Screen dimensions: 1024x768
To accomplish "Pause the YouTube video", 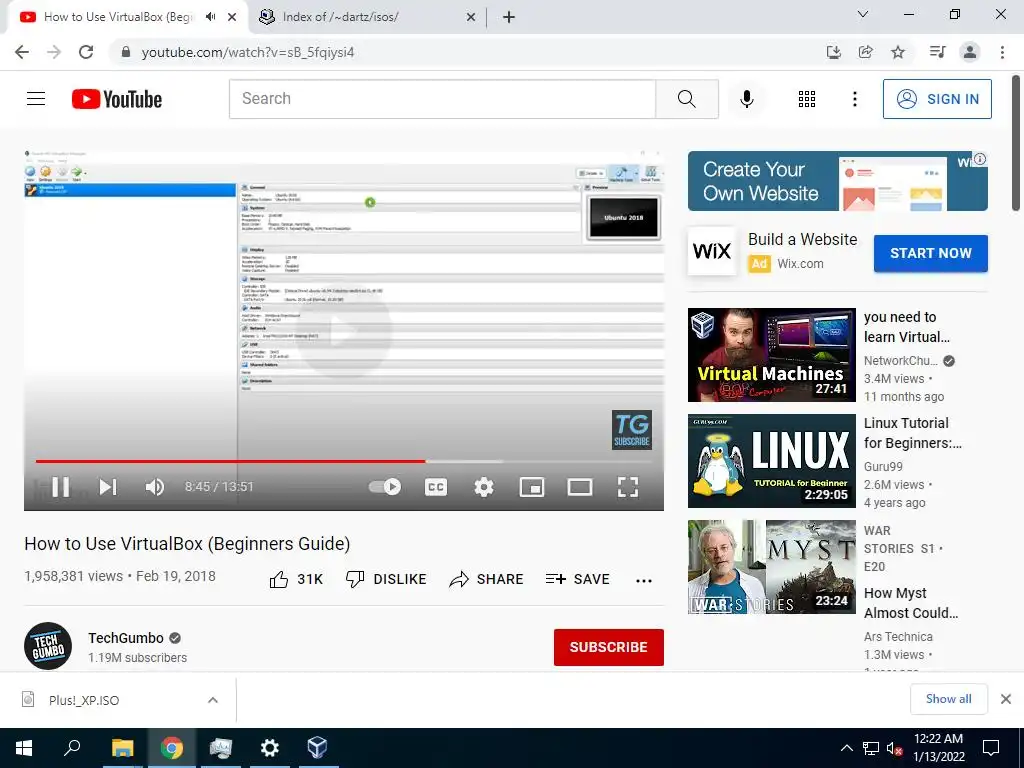I will coord(60,487).
